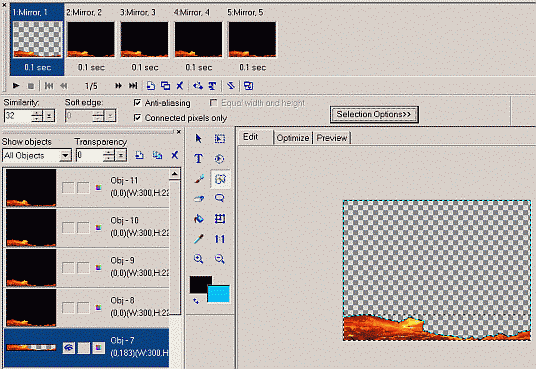Show Obj - 9 with its eye box
Viewport: 536px width, 369px height.
click(x=68, y=268)
